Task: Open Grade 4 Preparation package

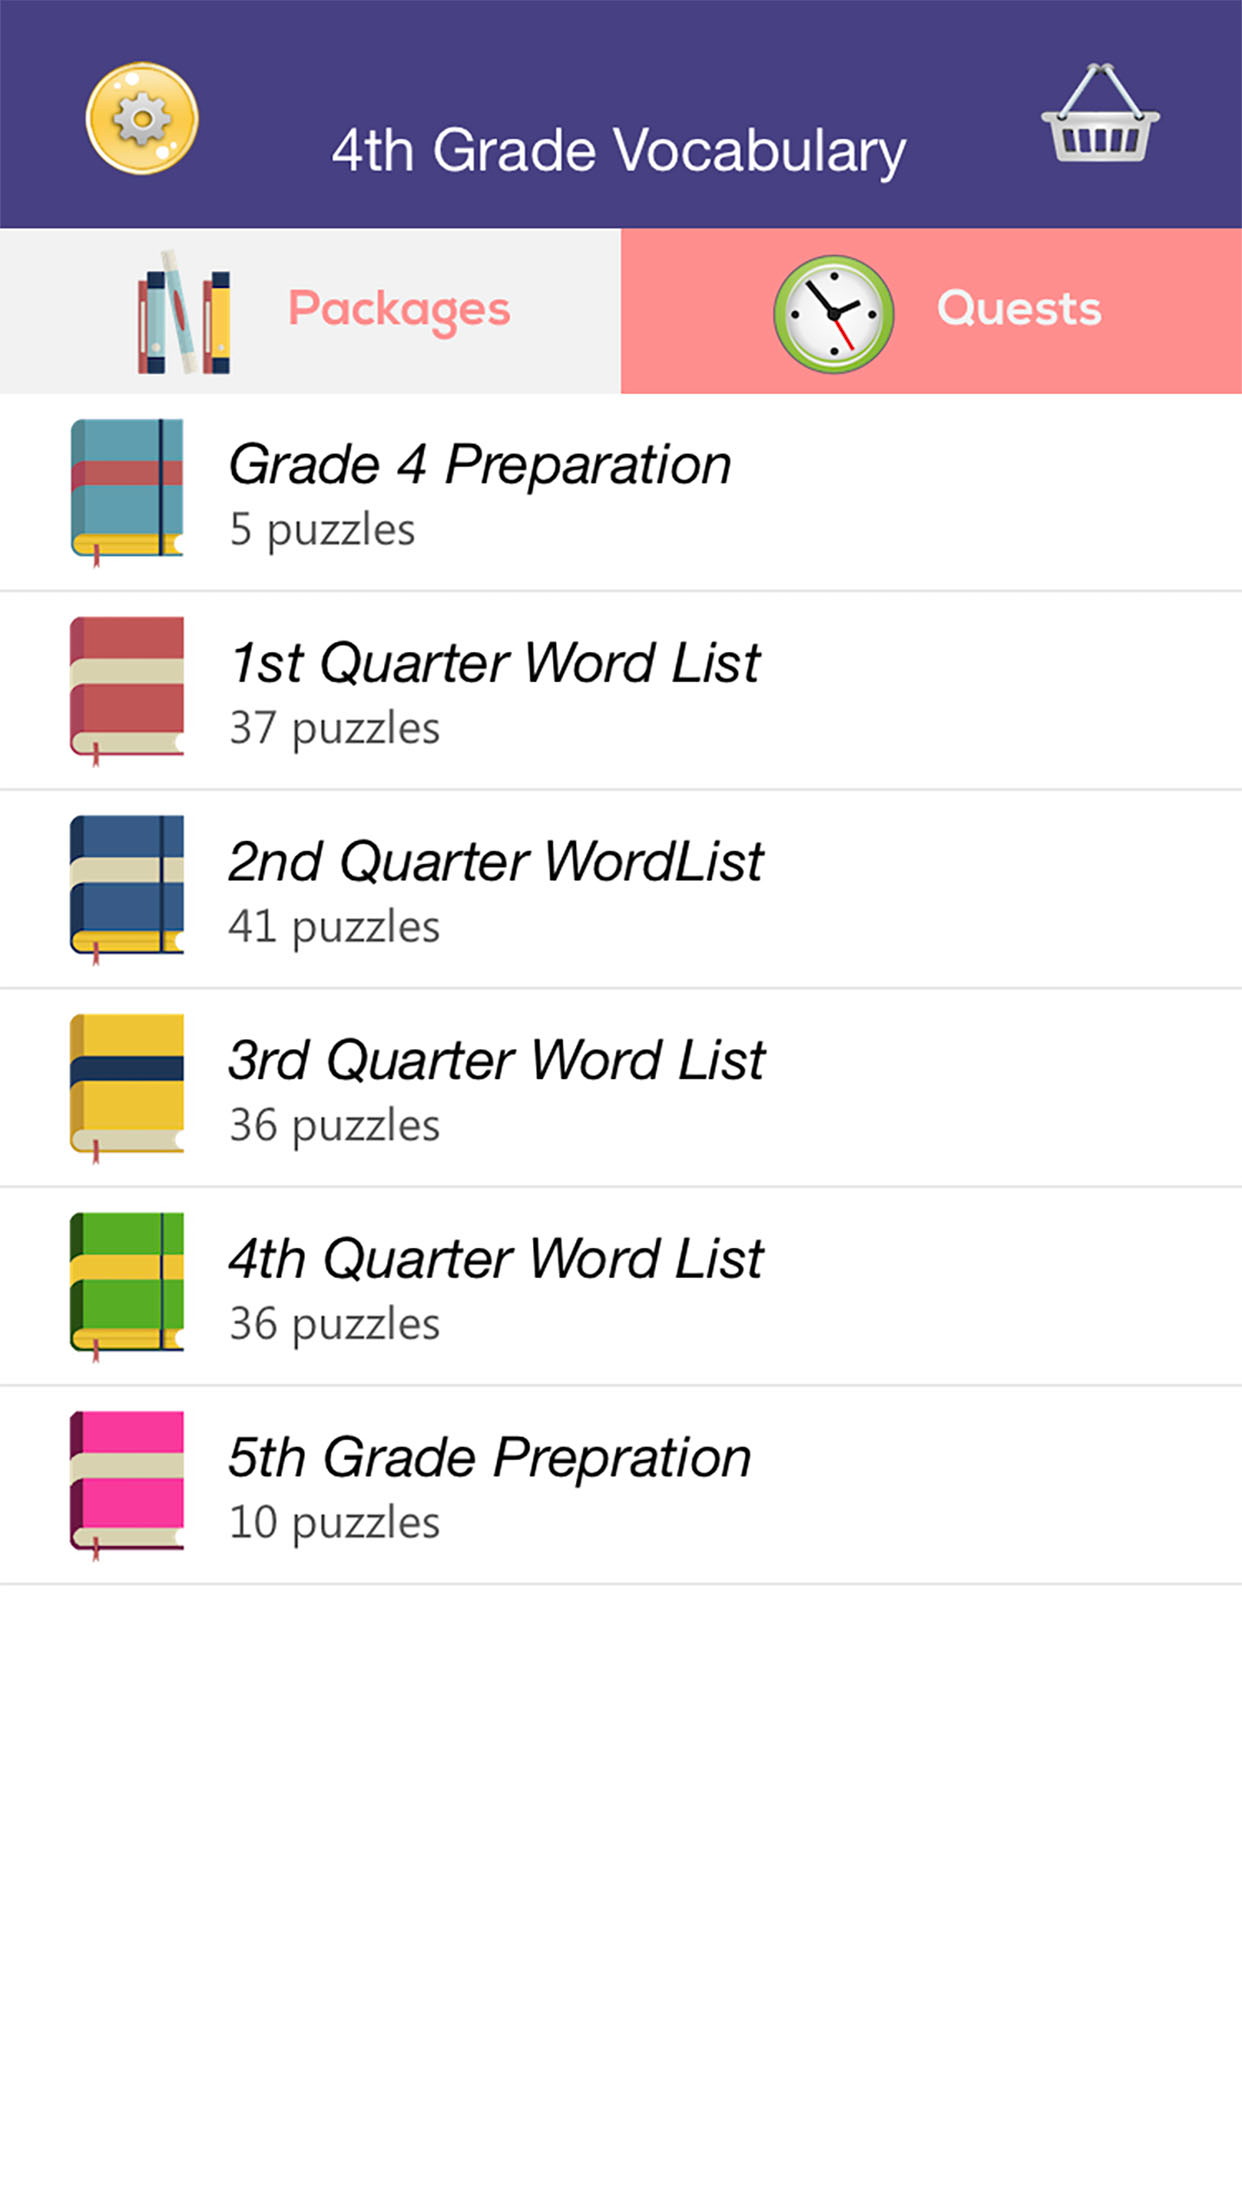Action: coord(621,492)
